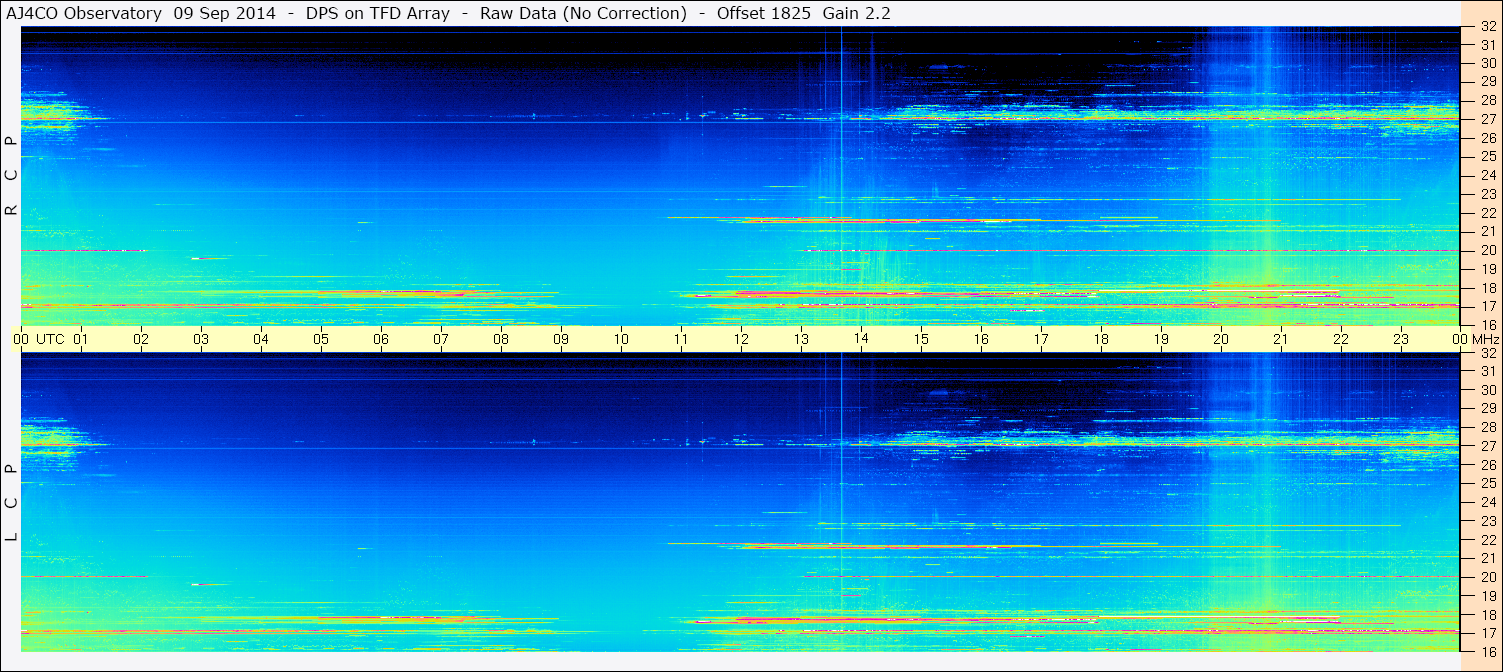Select the 13 hour mark on time axis
Image resolution: width=1503 pixels, height=672 pixels.
coord(801,339)
